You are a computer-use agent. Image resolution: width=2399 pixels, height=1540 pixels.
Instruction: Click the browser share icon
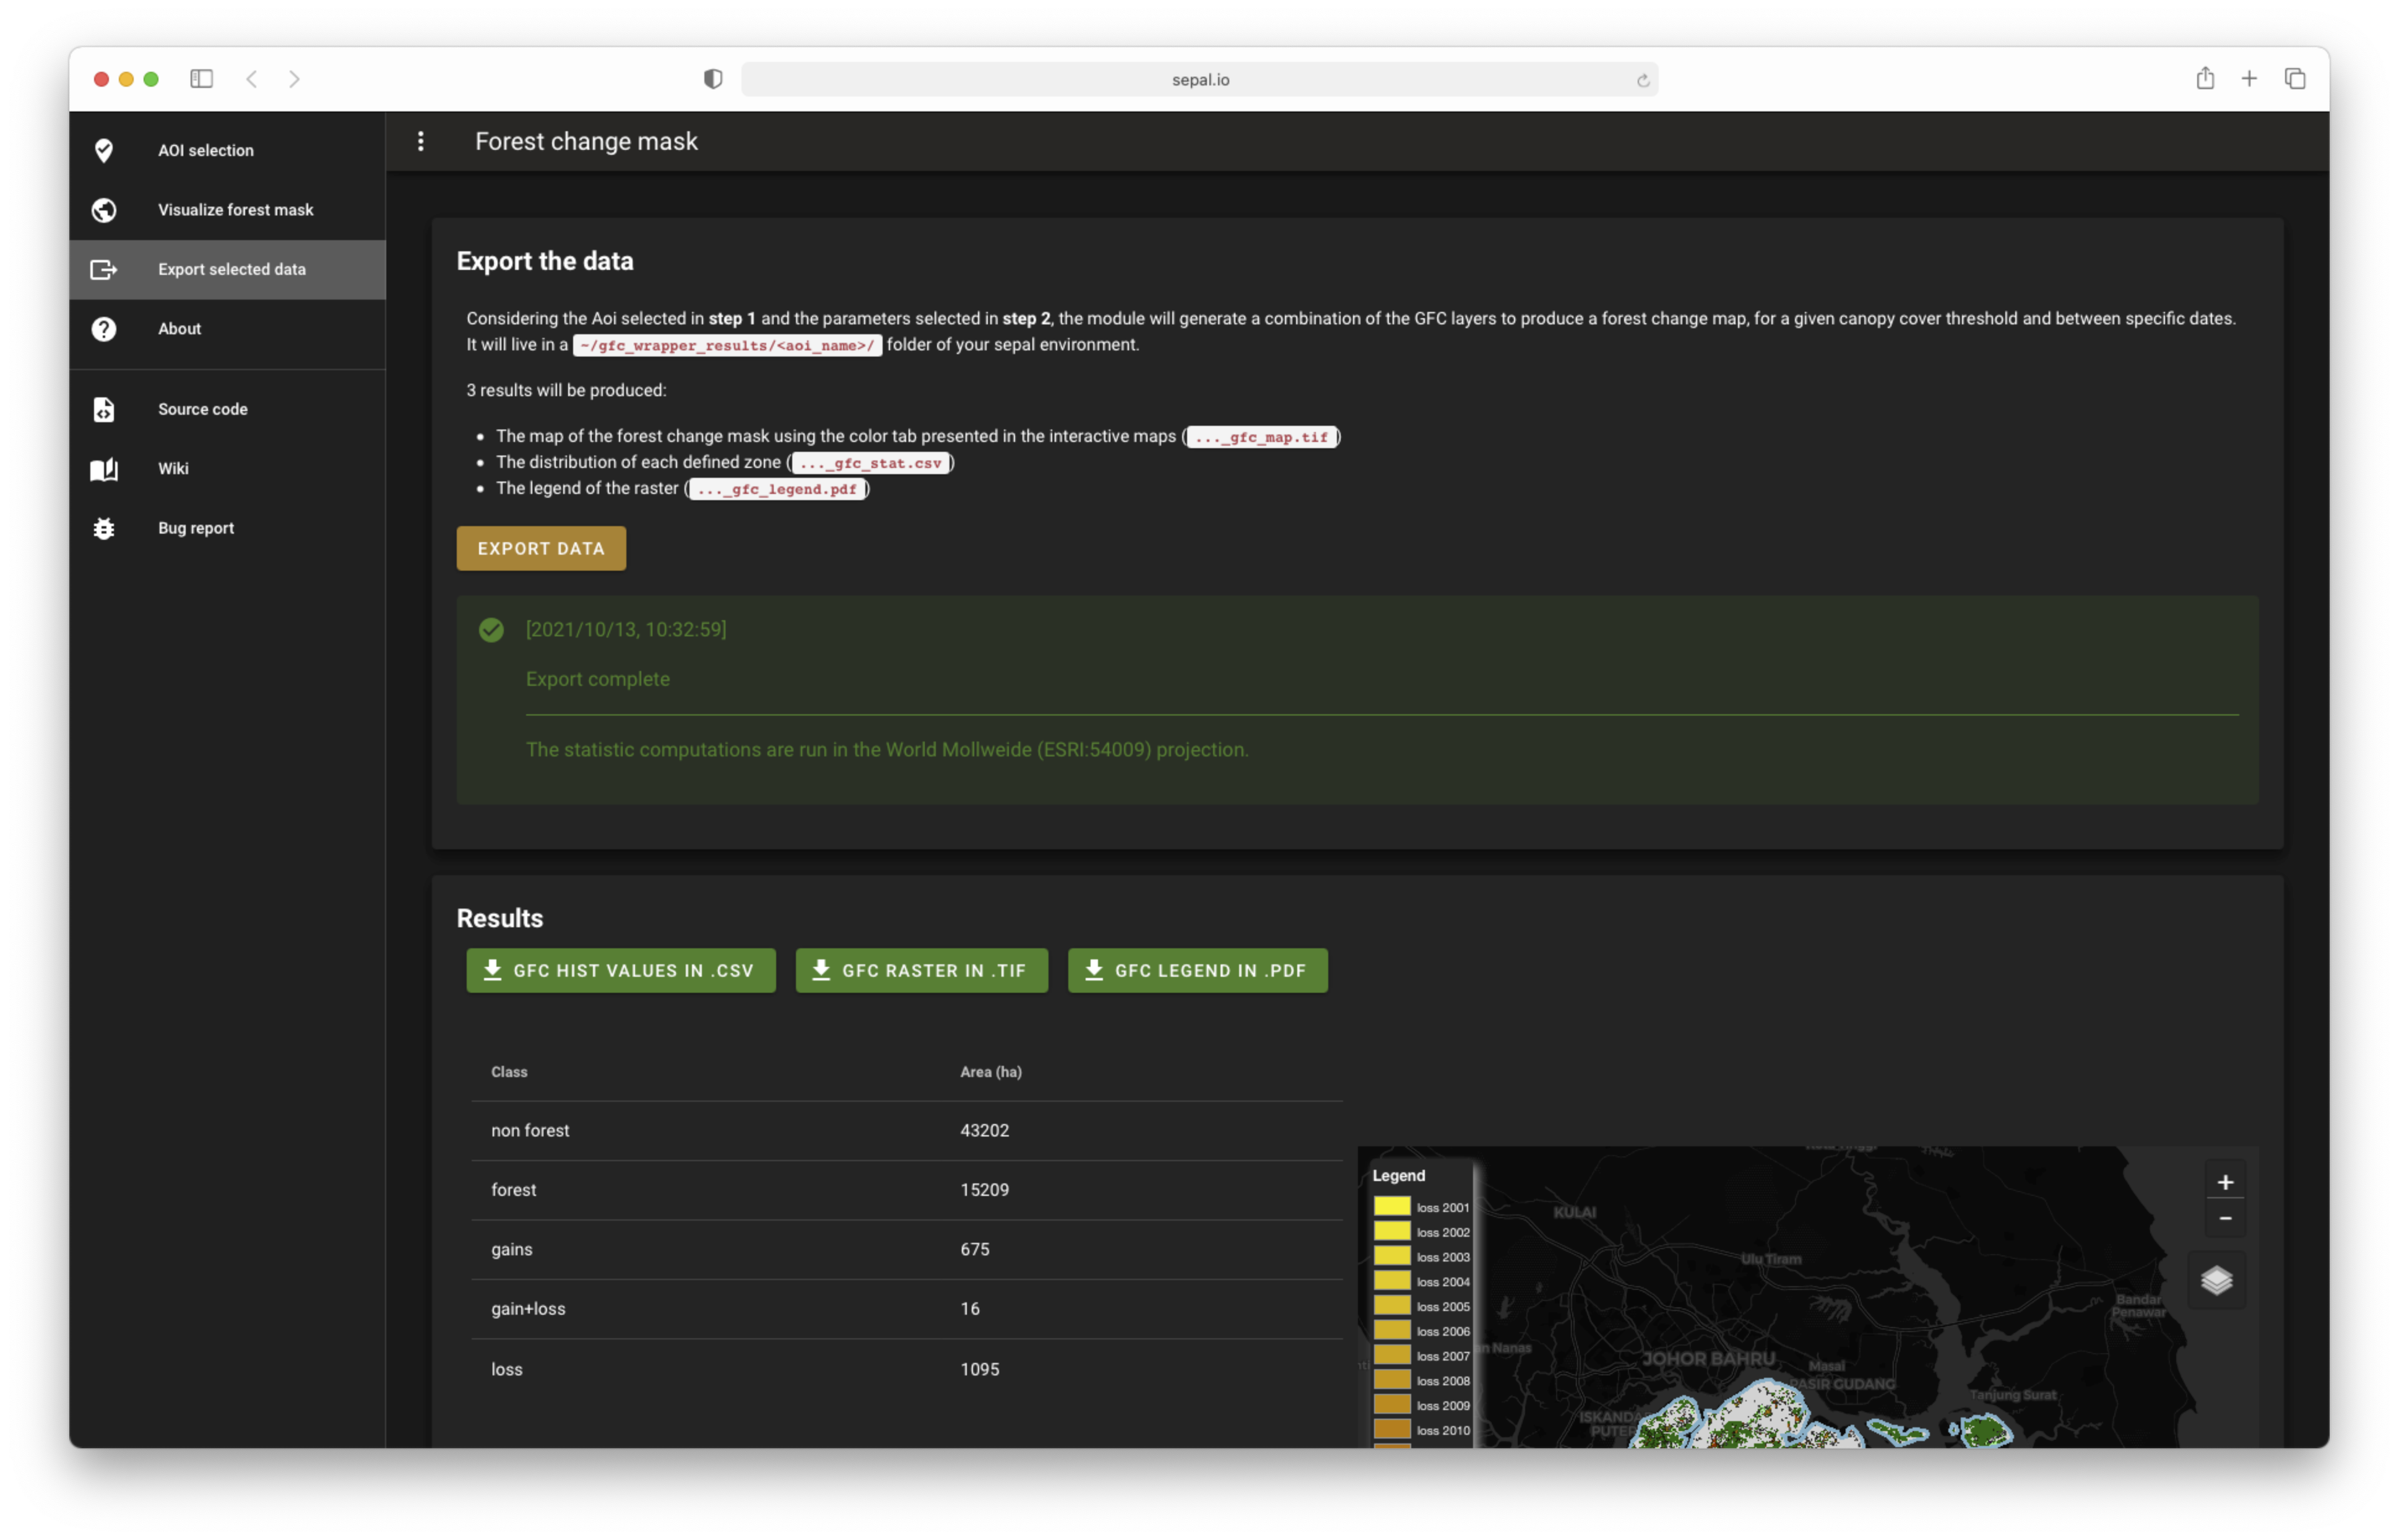[2204, 79]
